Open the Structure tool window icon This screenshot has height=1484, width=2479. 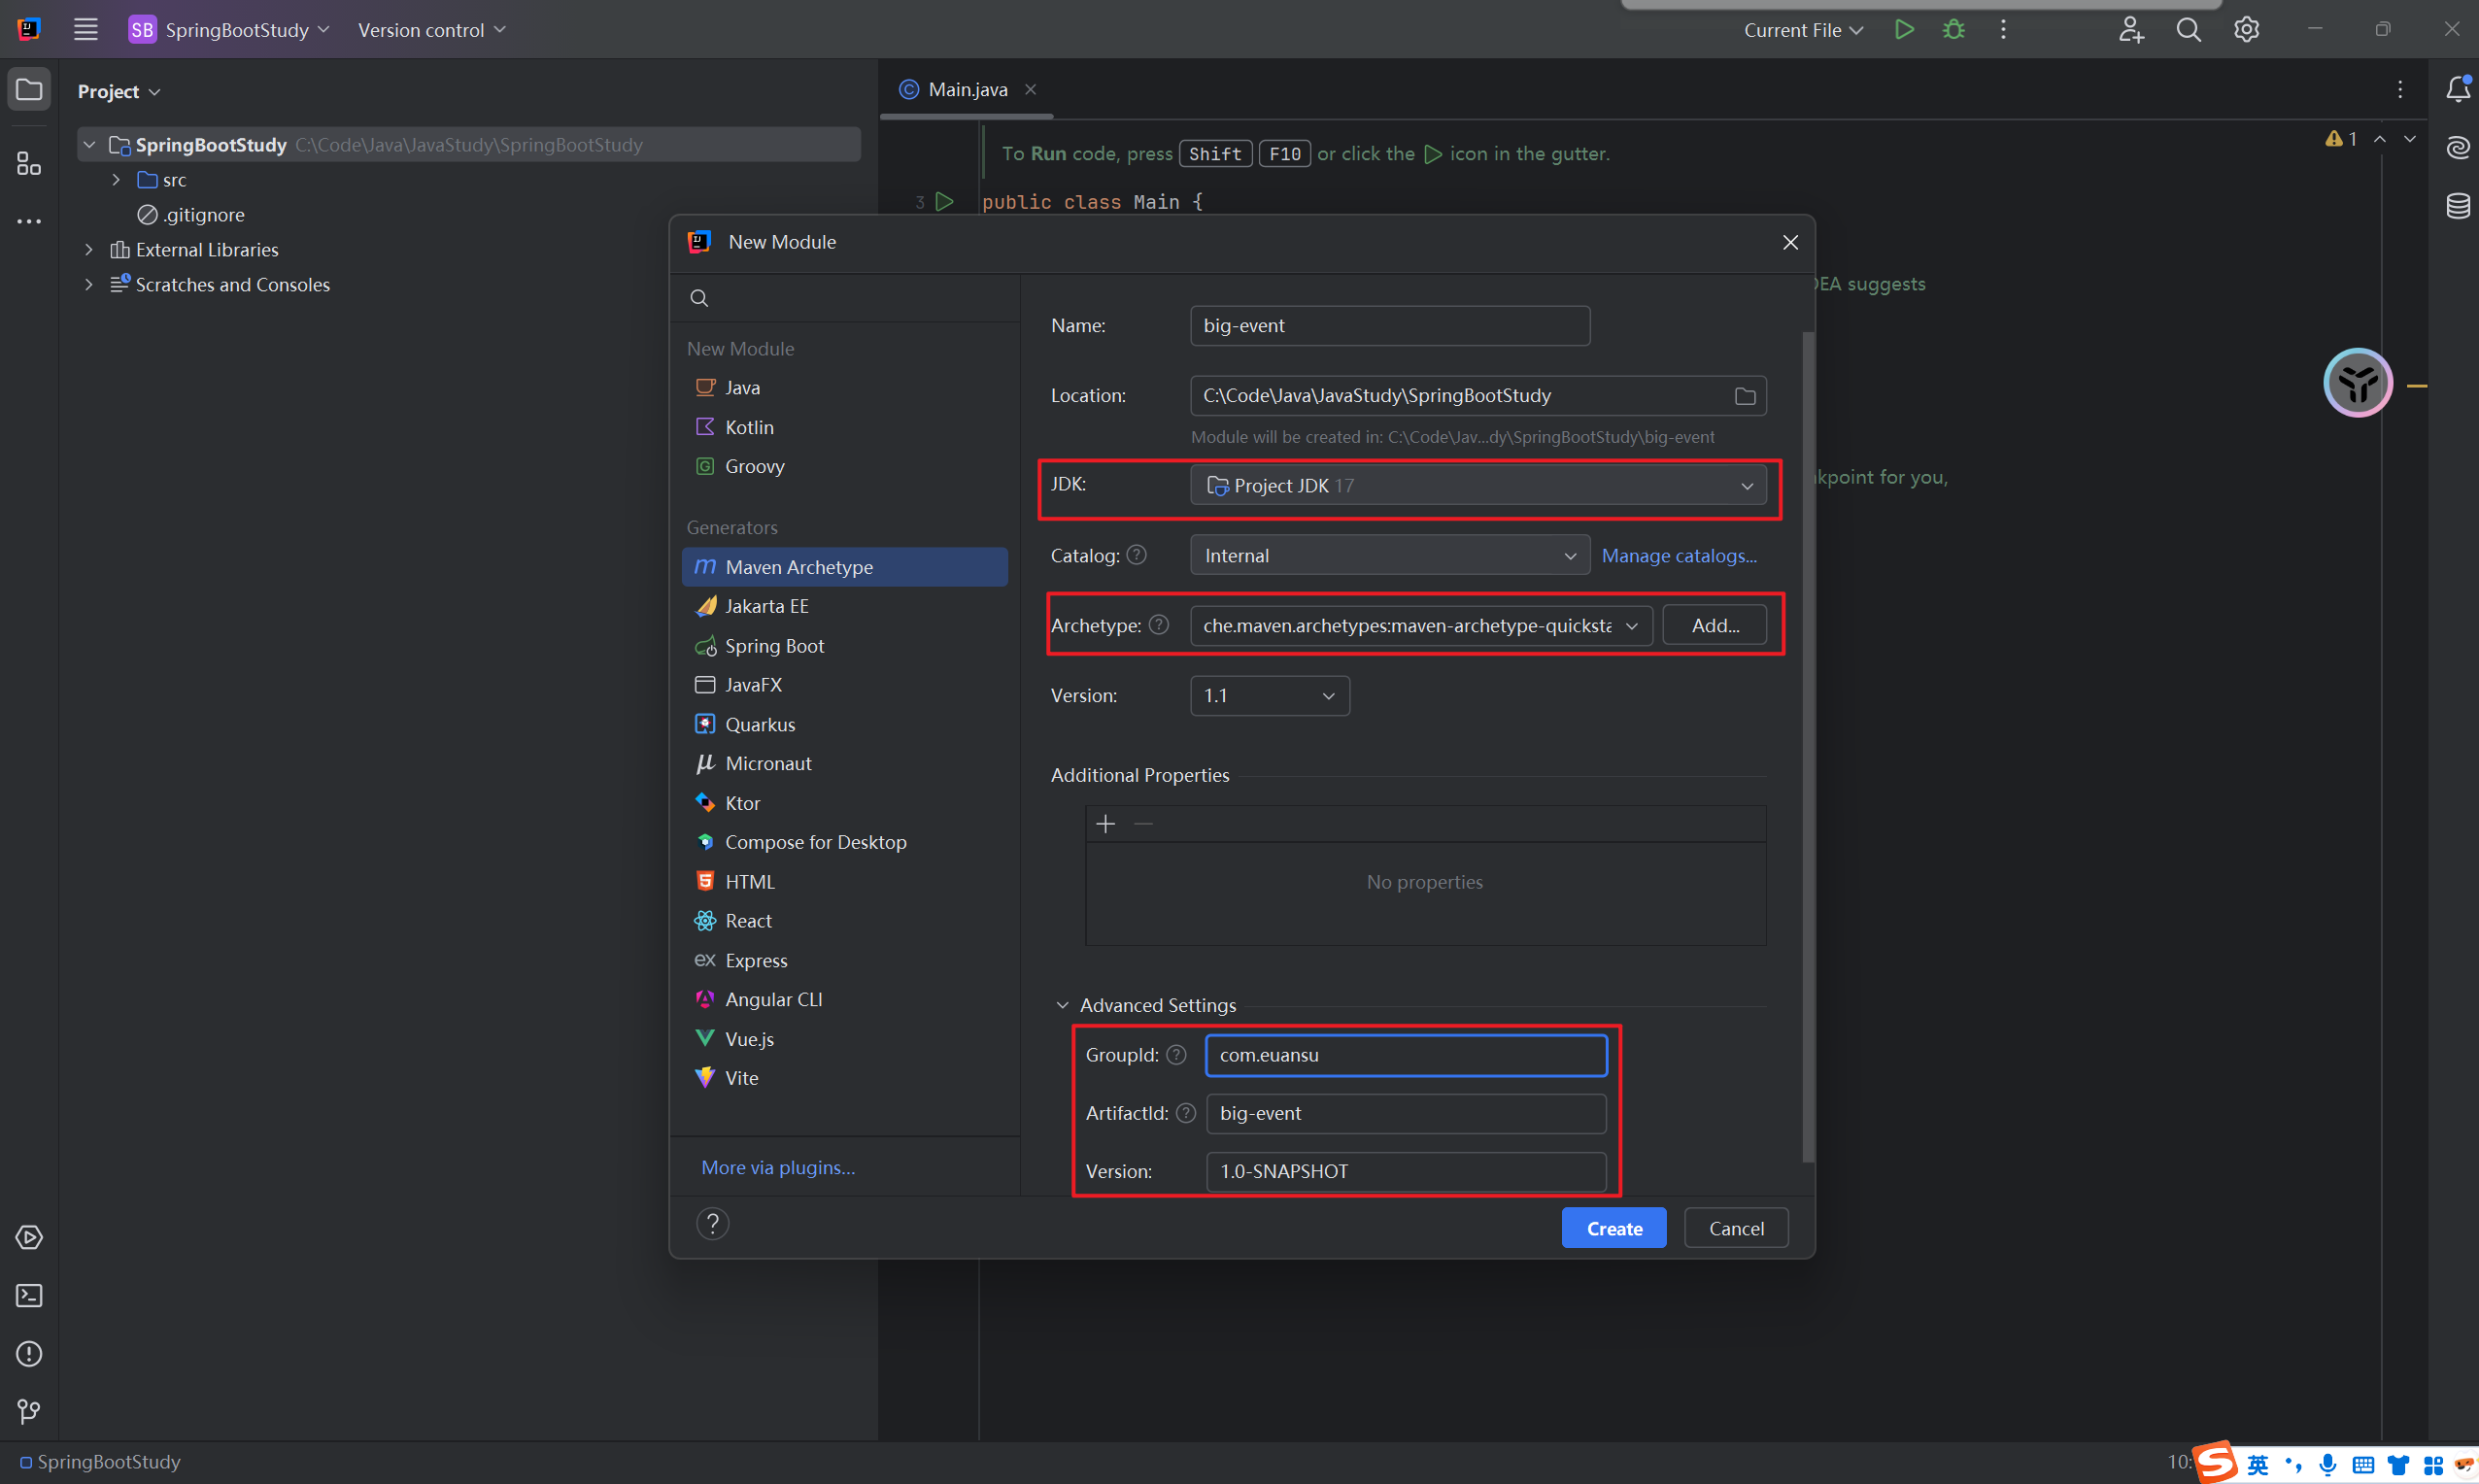pos(29,163)
